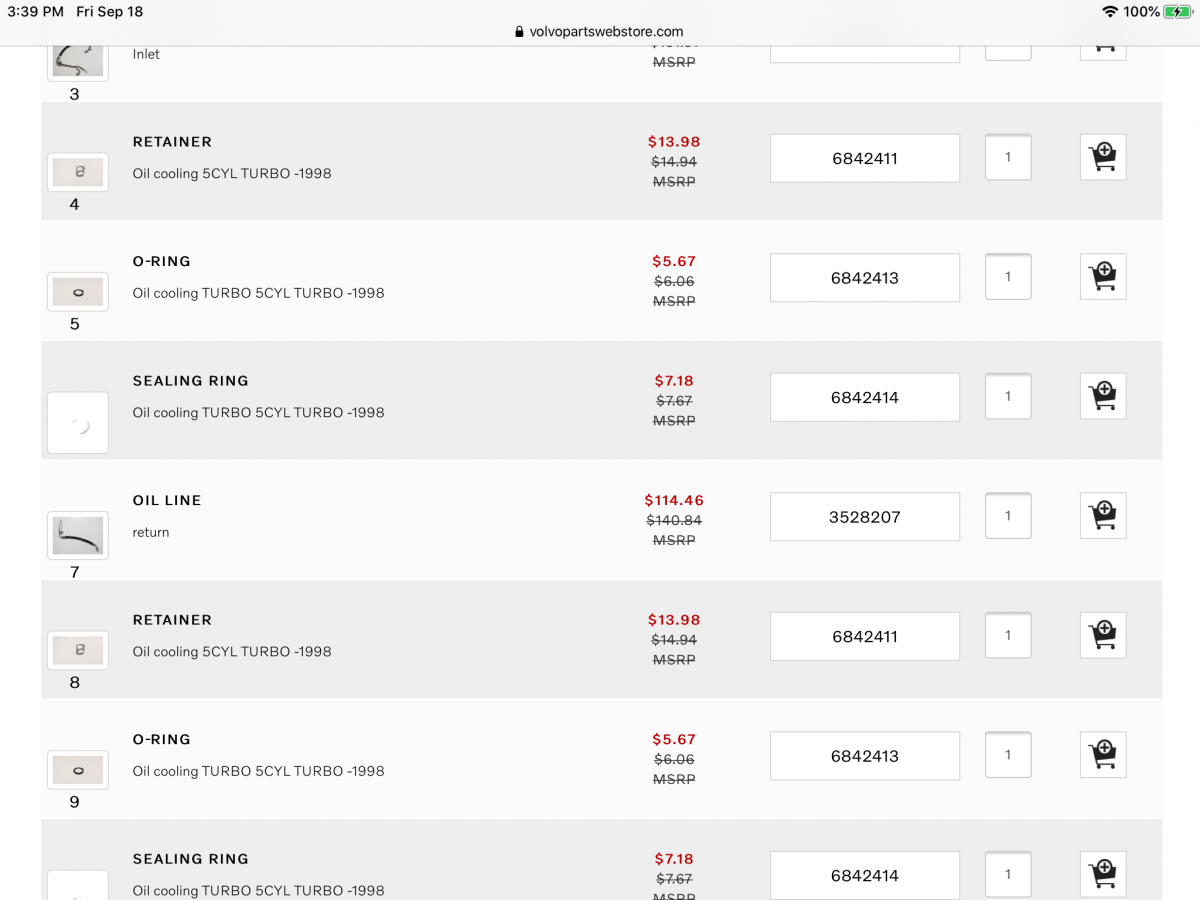This screenshot has width=1200, height=900.
Task: Open item 5 O-RING thumbnail
Action: tap(77, 292)
